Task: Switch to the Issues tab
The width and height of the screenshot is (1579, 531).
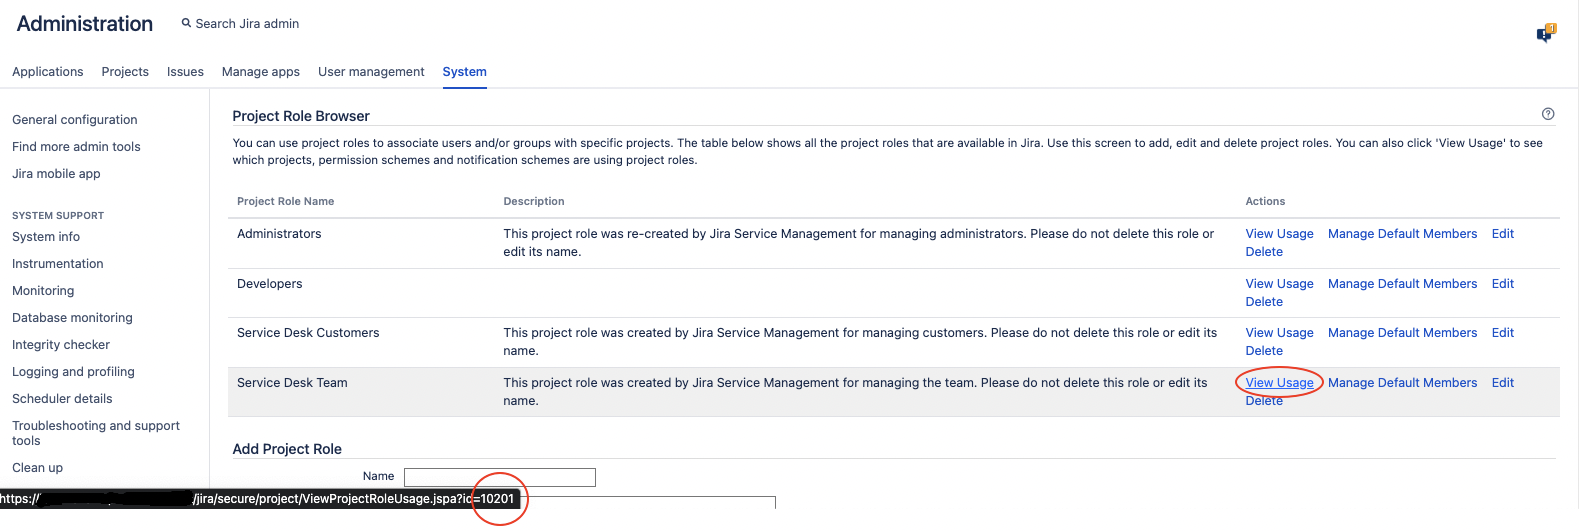Action: point(185,72)
